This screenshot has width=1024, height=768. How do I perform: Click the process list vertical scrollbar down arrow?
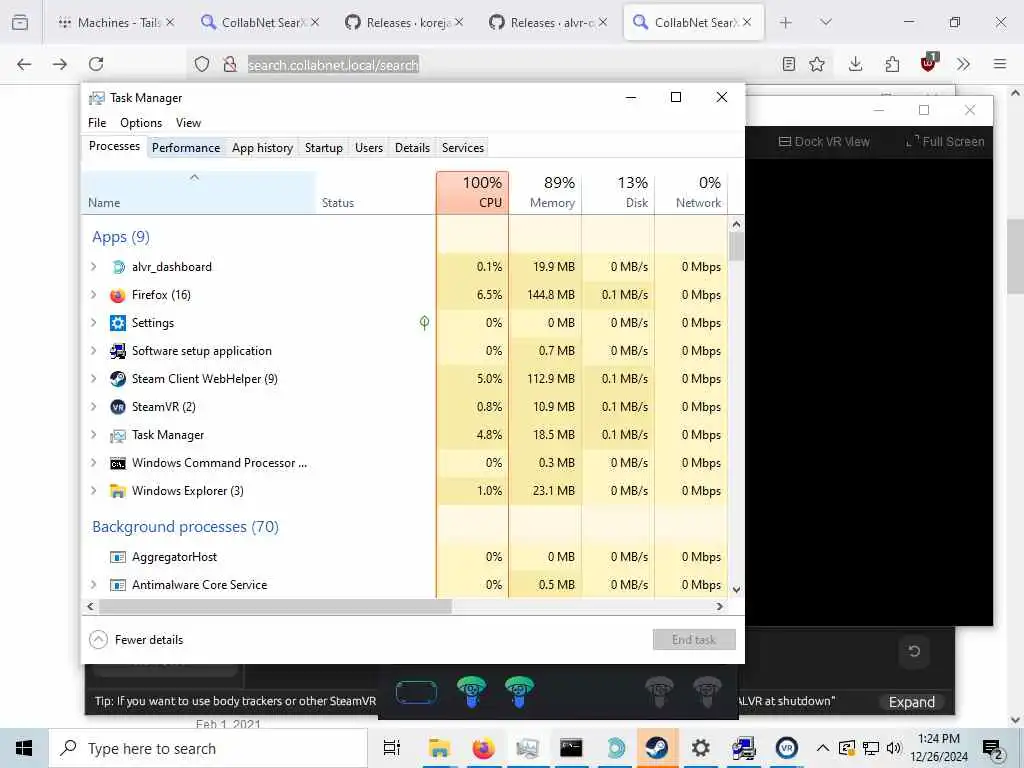[x=737, y=590]
